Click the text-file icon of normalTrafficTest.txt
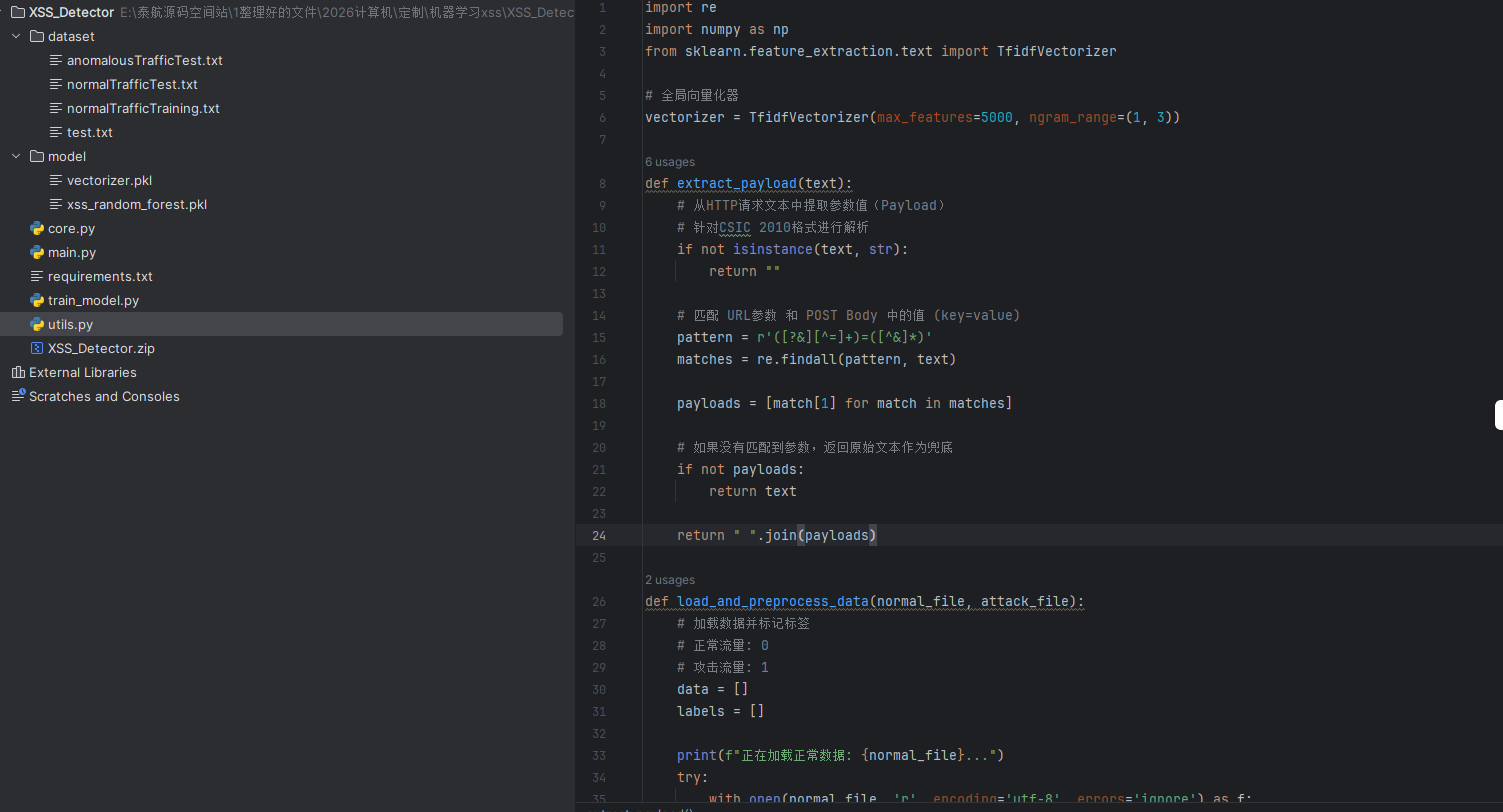 tap(56, 84)
